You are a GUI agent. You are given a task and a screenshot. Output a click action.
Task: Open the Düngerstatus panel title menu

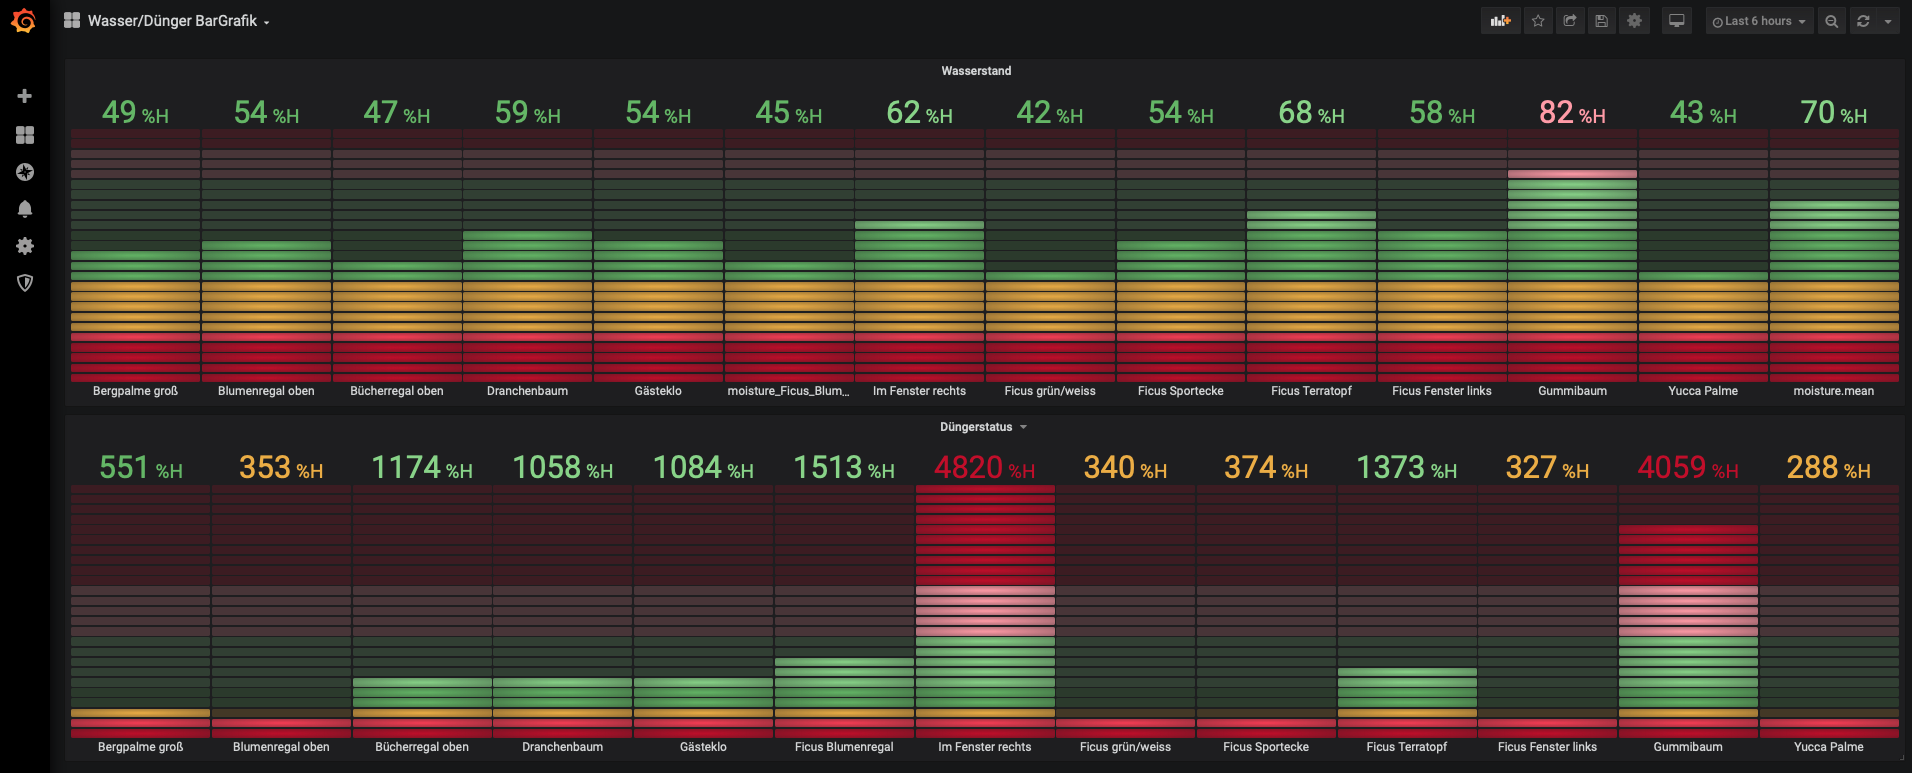coord(976,427)
